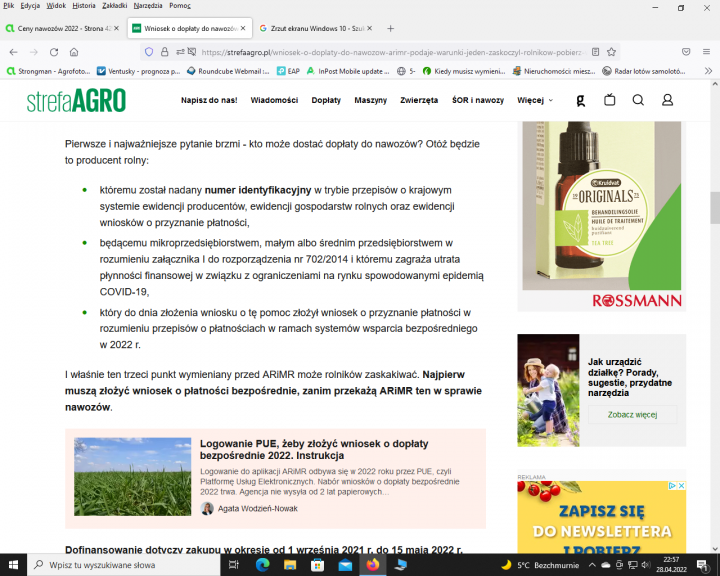Open Ventusky prognoza bookmark

139,71
